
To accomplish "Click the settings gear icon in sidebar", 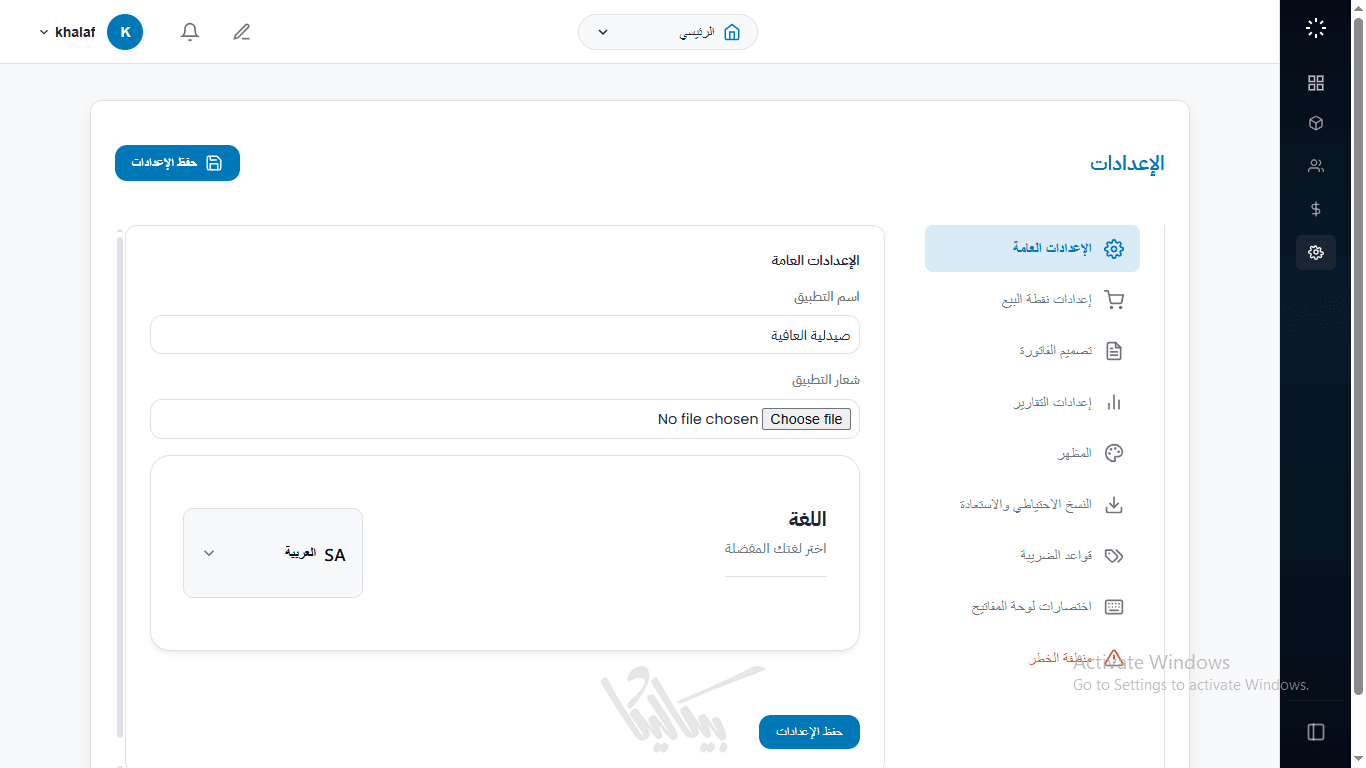I will [x=1315, y=252].
